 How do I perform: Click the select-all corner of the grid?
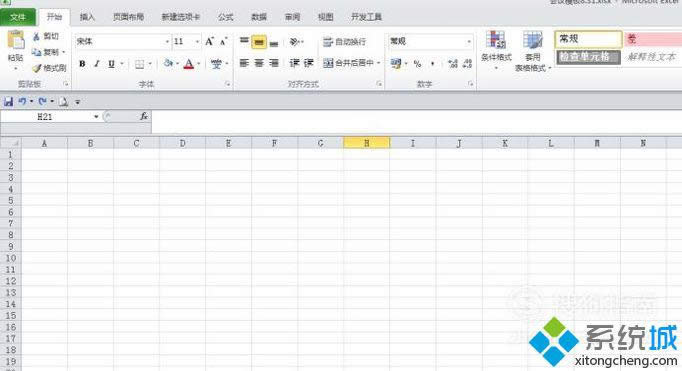pyautogui.click(x=11, y=143)
